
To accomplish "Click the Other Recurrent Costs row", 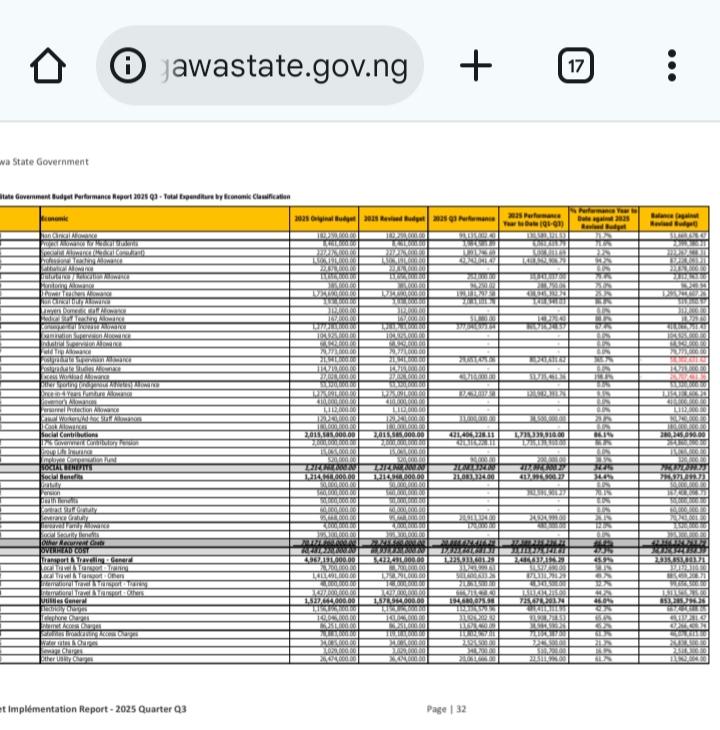I will 73,542.
